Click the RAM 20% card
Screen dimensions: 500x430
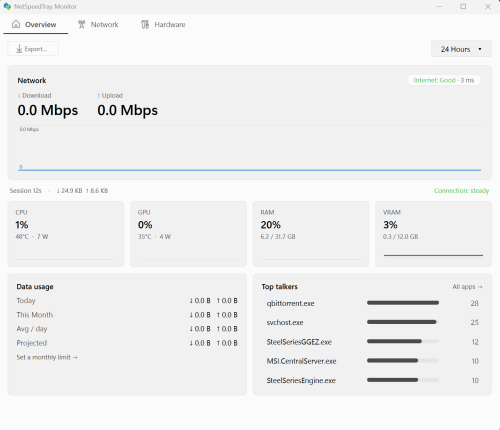click(311, 234)
